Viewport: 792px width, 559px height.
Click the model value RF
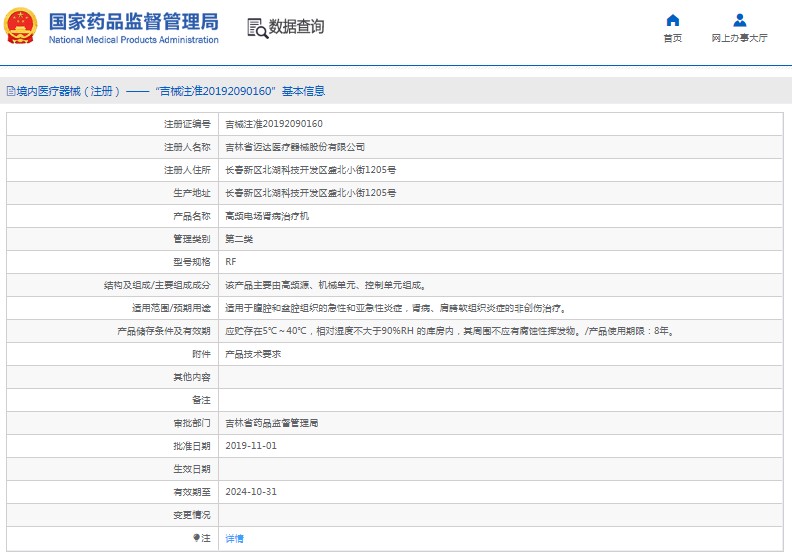[x=231, y=262]
